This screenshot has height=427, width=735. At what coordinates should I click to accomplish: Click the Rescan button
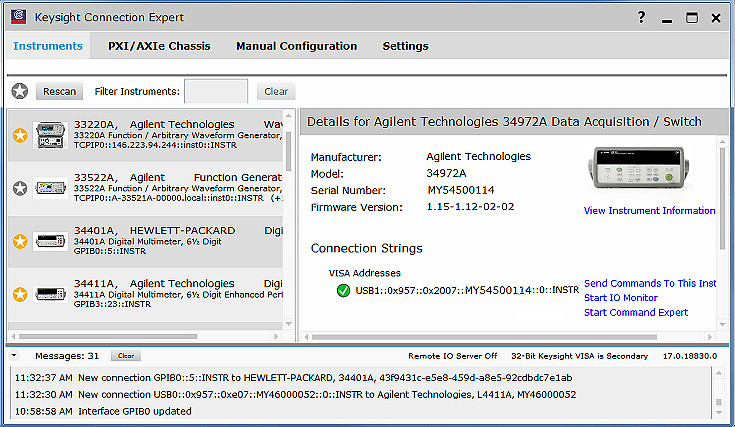click(60, 91)
